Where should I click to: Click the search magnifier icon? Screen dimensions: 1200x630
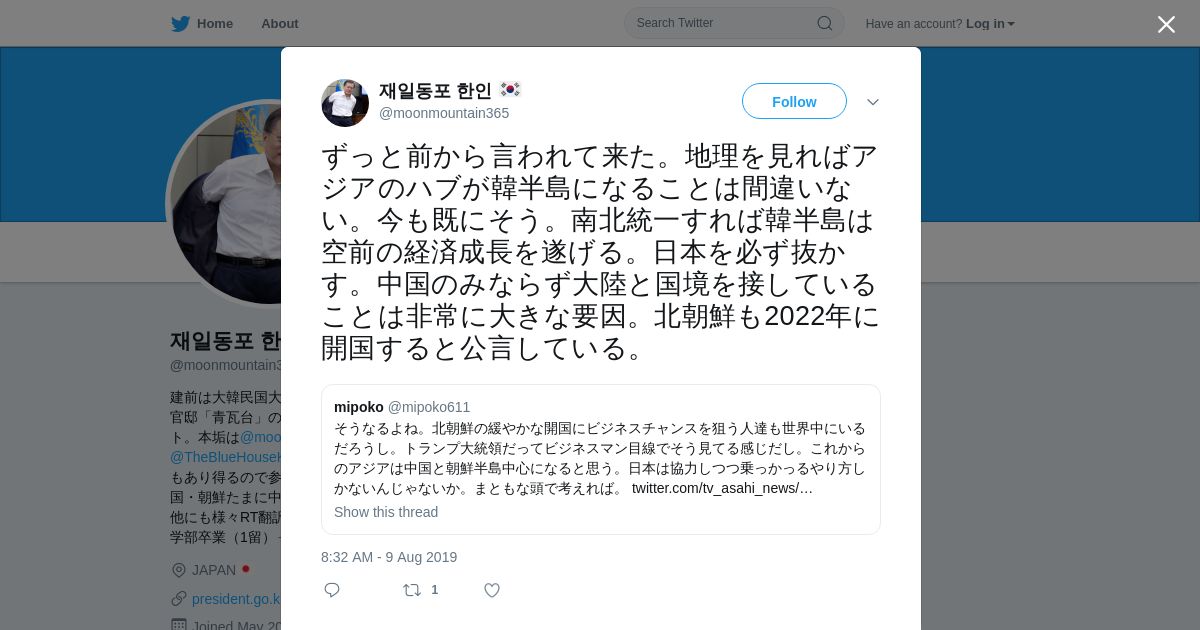825,23
